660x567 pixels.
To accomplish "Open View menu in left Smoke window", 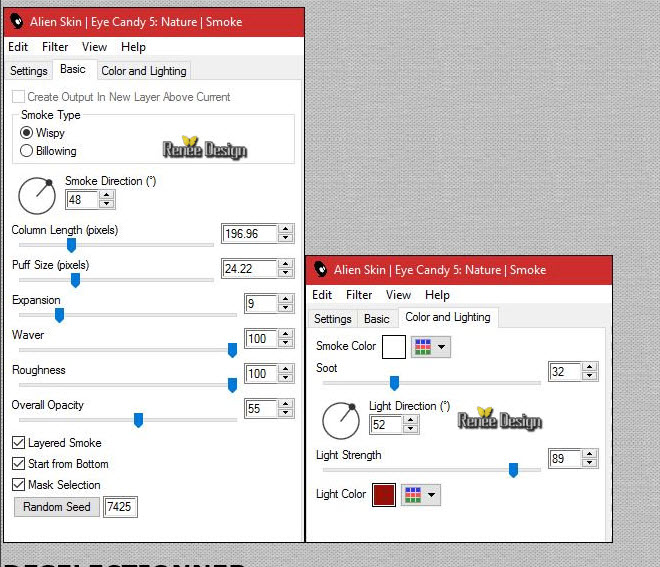I will pos(94,47).
